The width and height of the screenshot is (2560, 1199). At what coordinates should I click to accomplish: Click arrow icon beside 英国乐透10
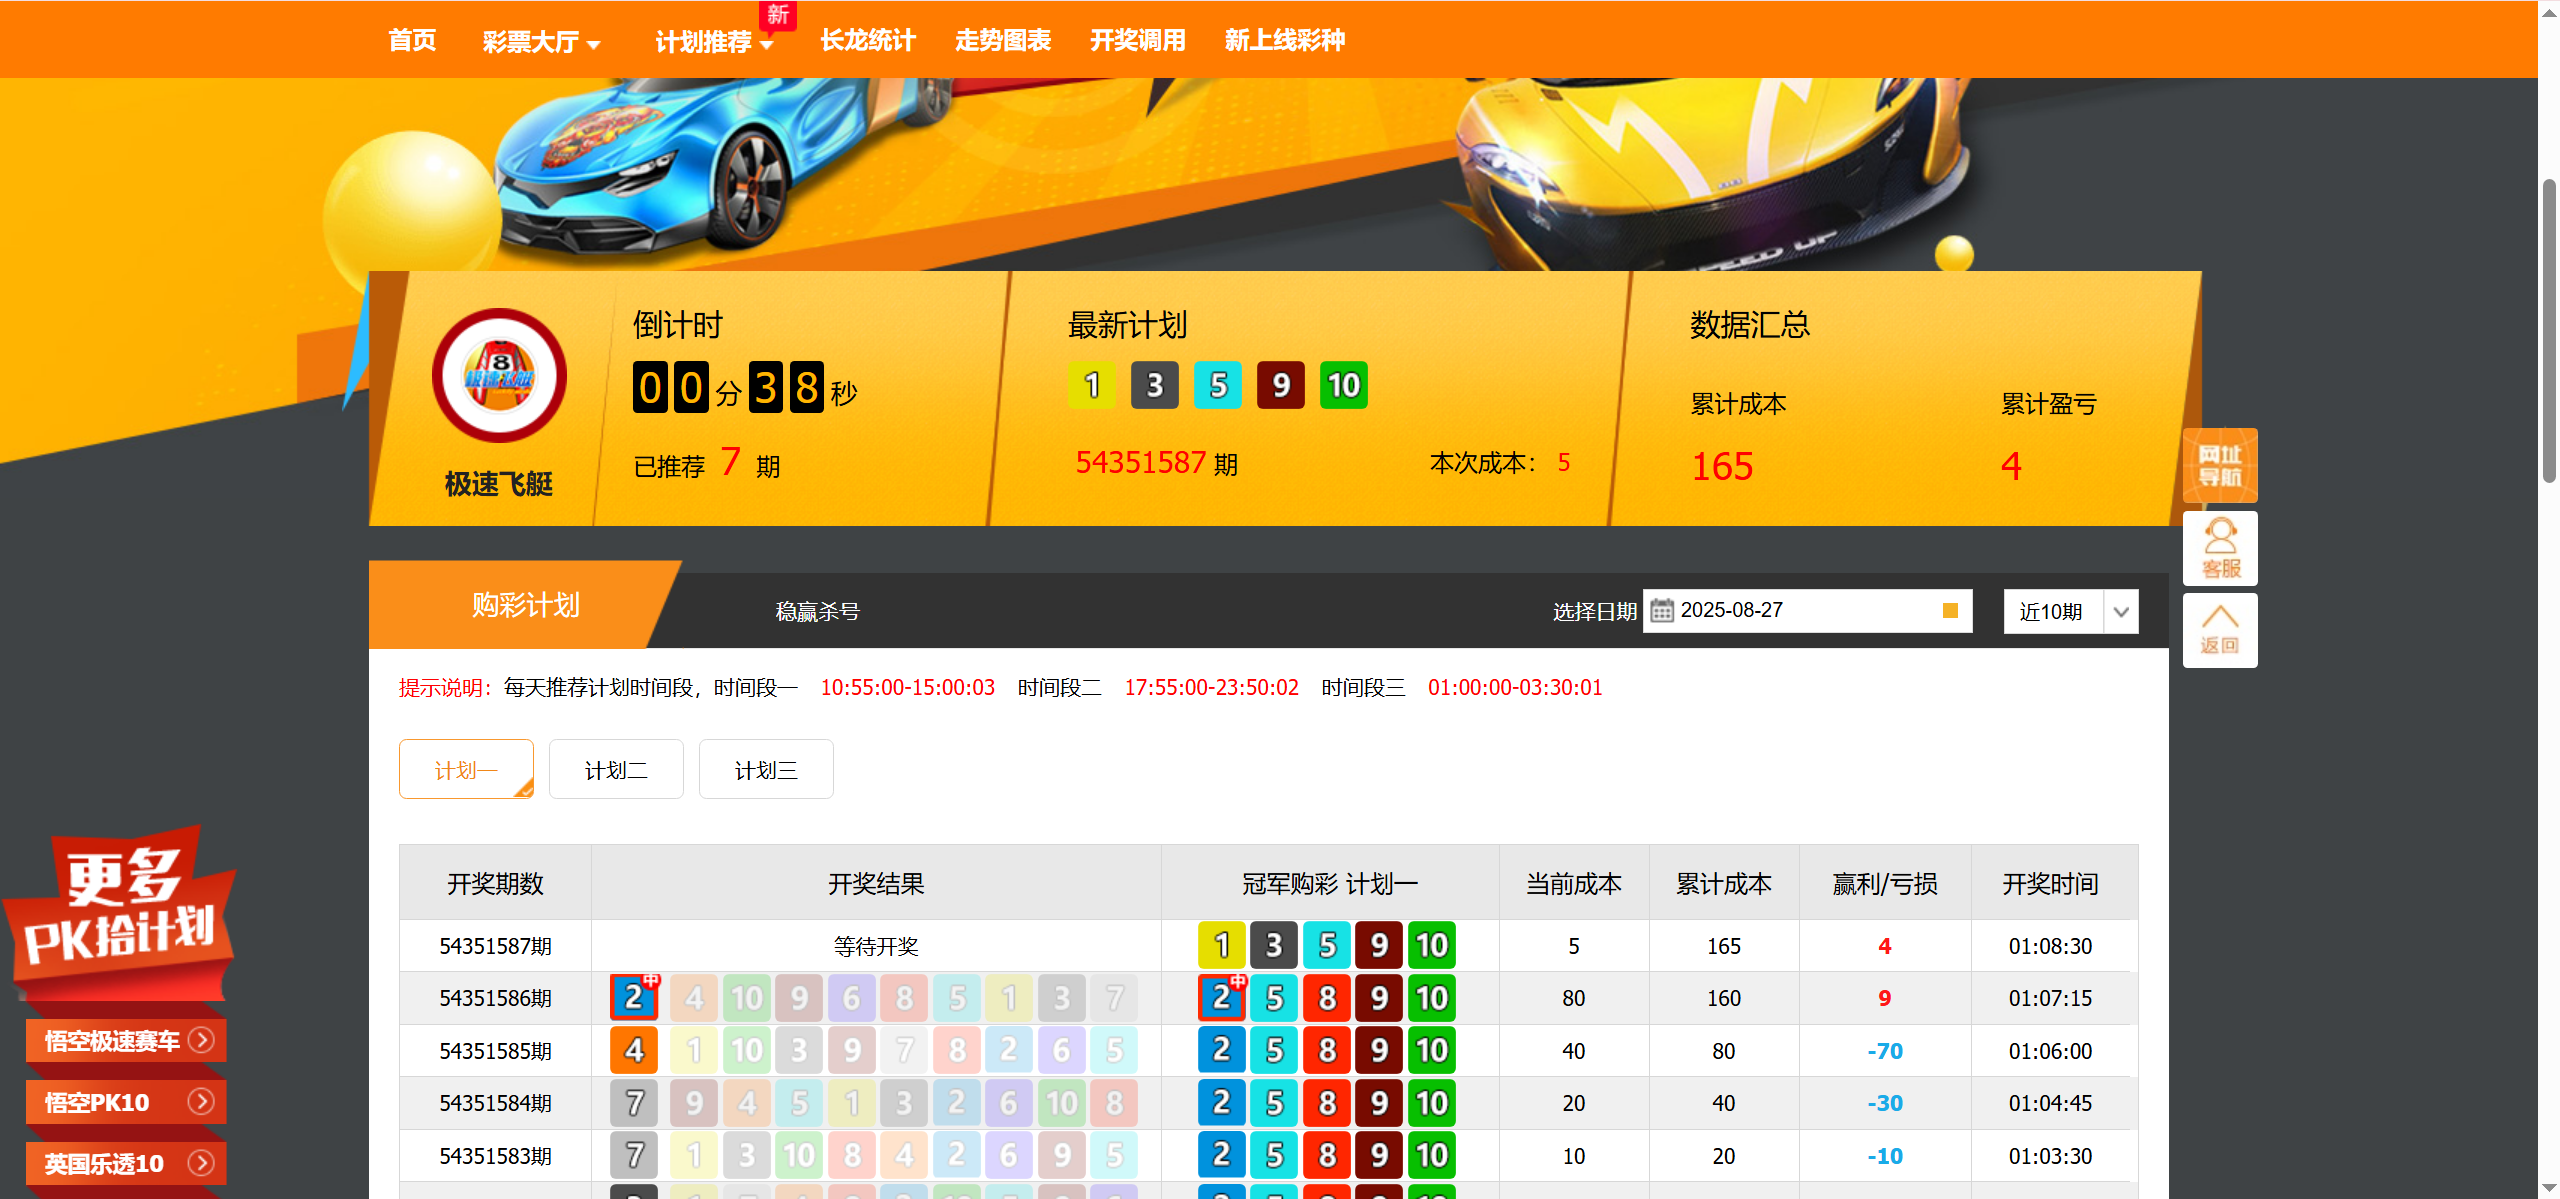[x=201, y=1163]
